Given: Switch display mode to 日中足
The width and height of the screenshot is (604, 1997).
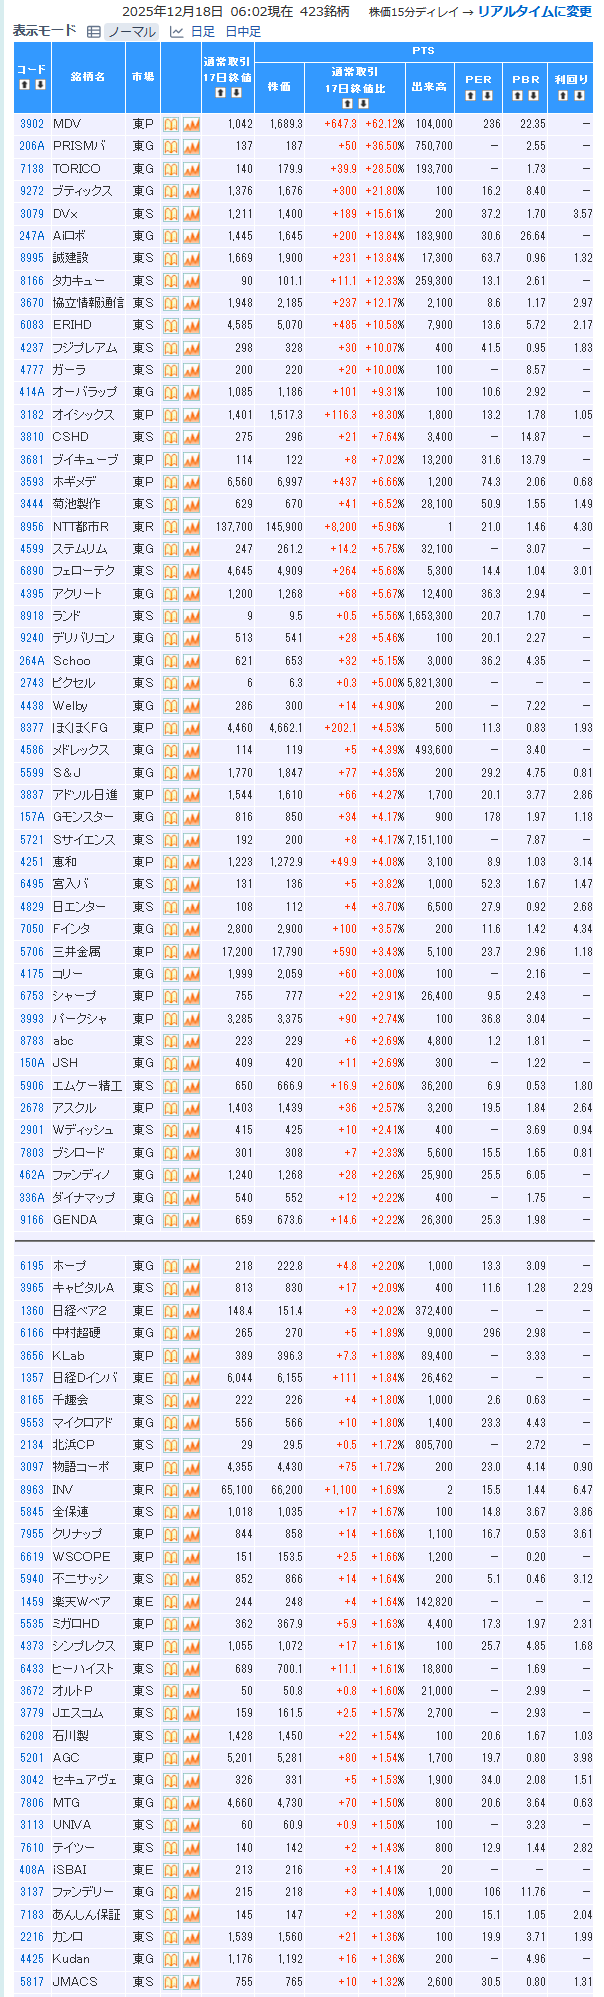Looking at the screenshot, I should 243,31.
